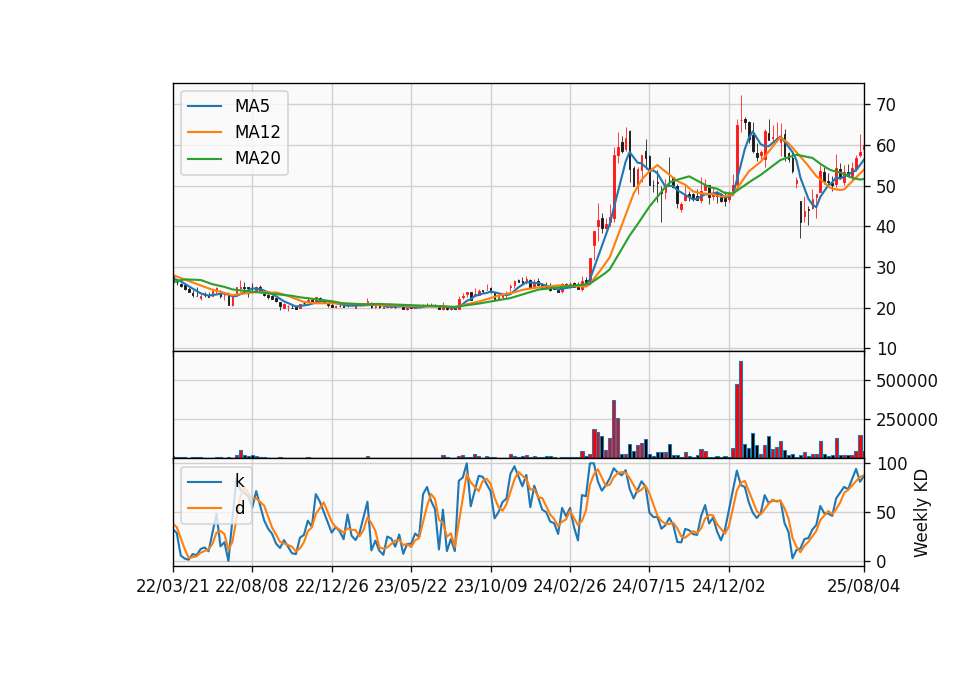Viewport: 960px width, 690px height.
Task: Click the Weekly KD axis label
Action: pyautogui.click(x=920, y=513)
